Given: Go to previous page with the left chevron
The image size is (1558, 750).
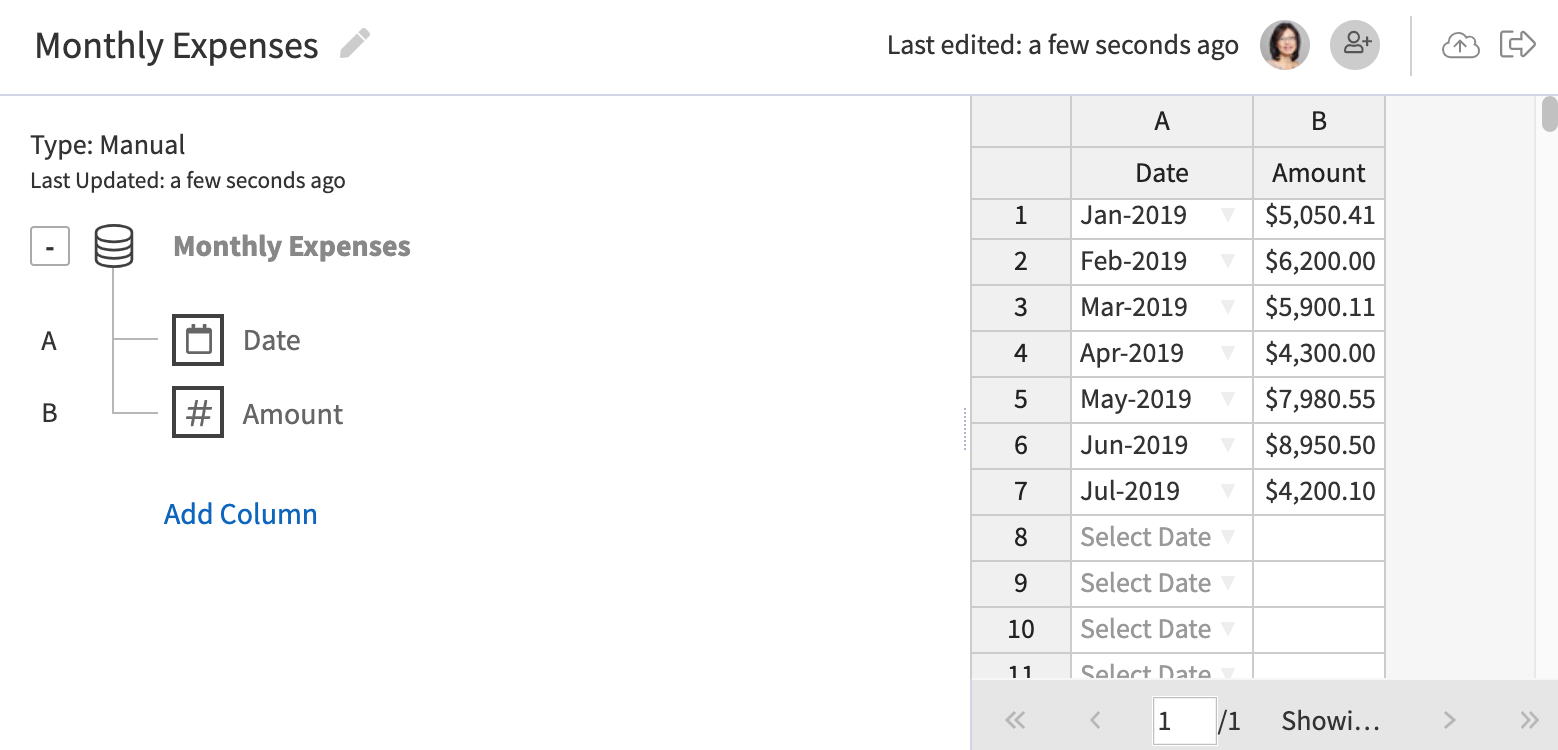Looking at the screenshot, I should point(1096,719).
